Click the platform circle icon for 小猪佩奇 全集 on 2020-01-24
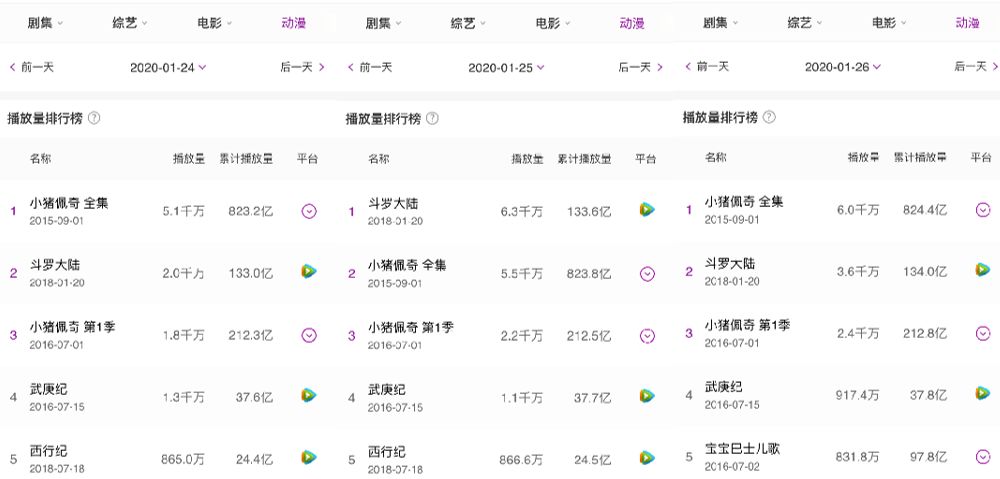This screenshot has height=479, width=1000. pos(309,211)
